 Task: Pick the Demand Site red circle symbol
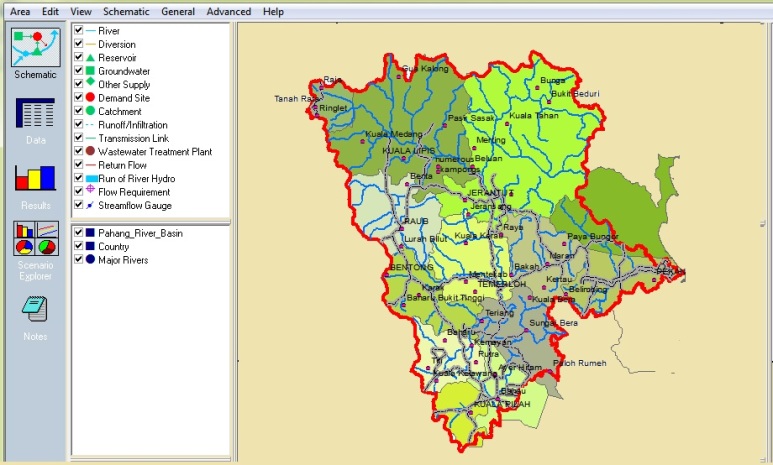point(91,98)
